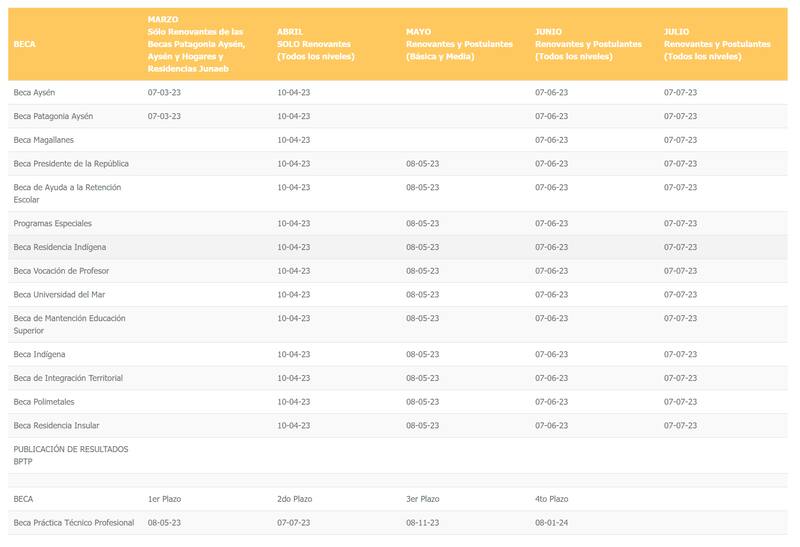The width and height of the screenshot is (800, 547).
Task: Select the Beca Patagonia Aysén row label
Action: [53, 116]
